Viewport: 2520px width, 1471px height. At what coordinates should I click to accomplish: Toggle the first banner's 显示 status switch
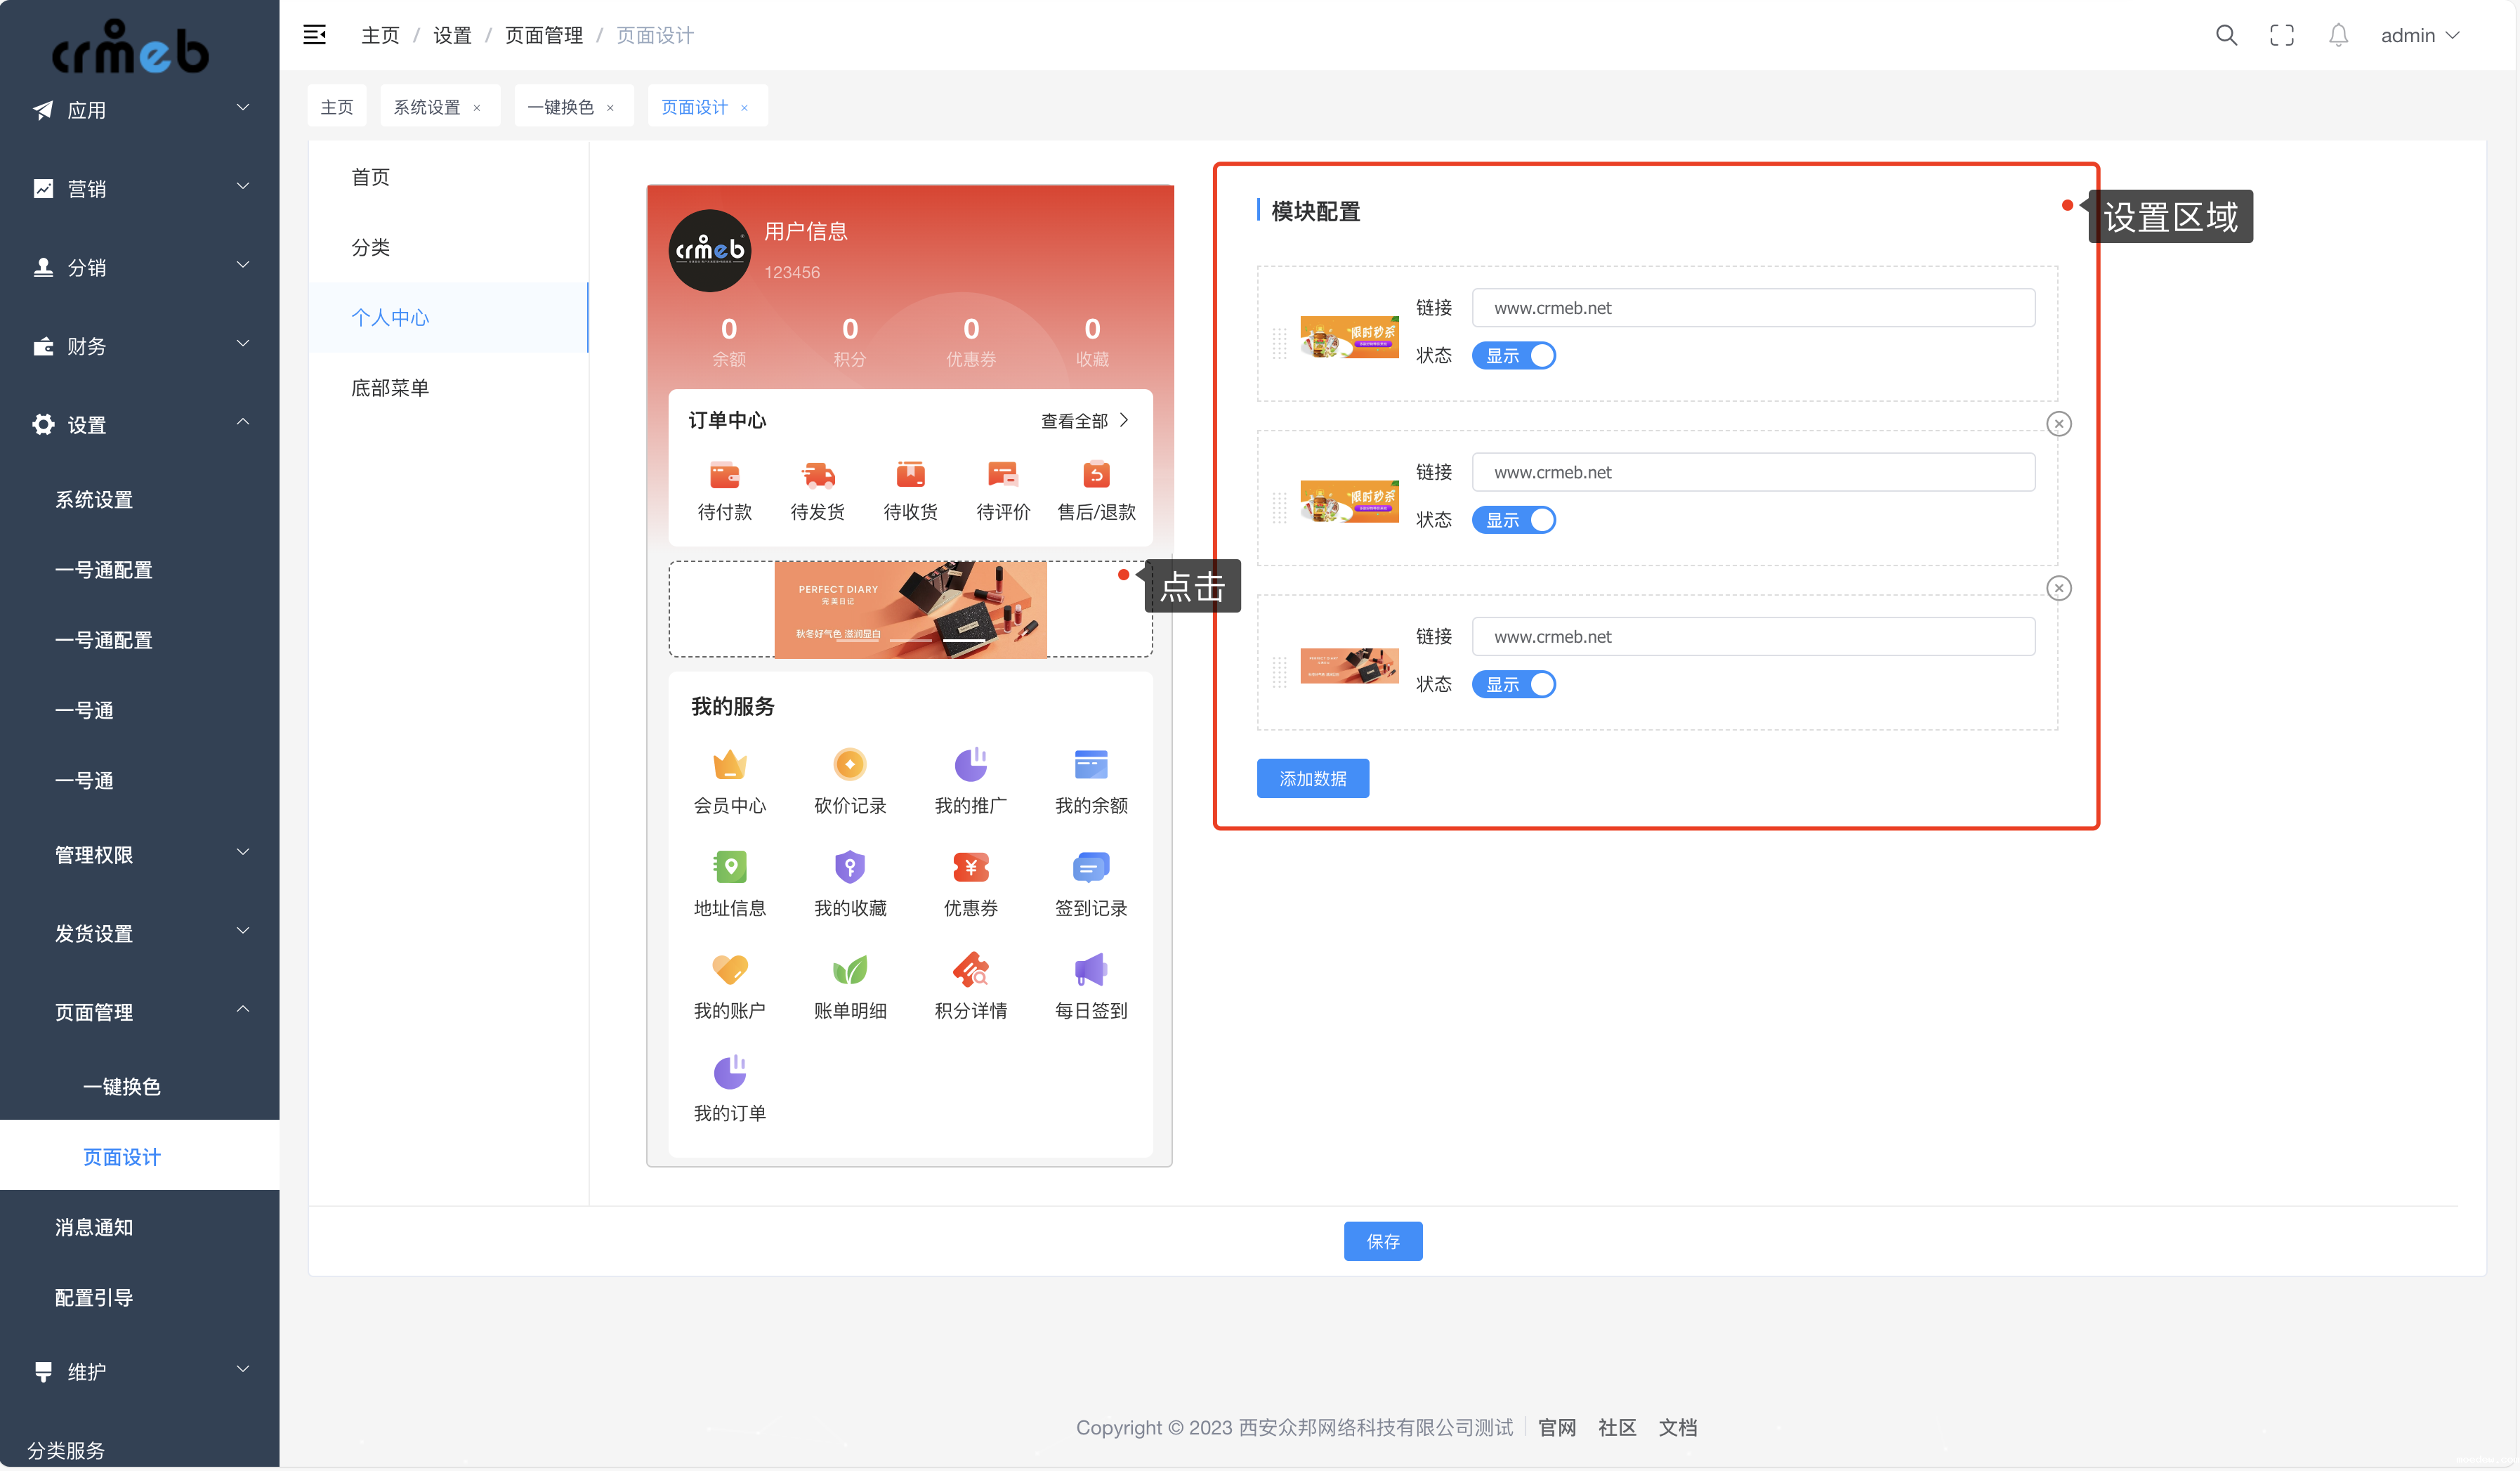[x=1513, y=356]
